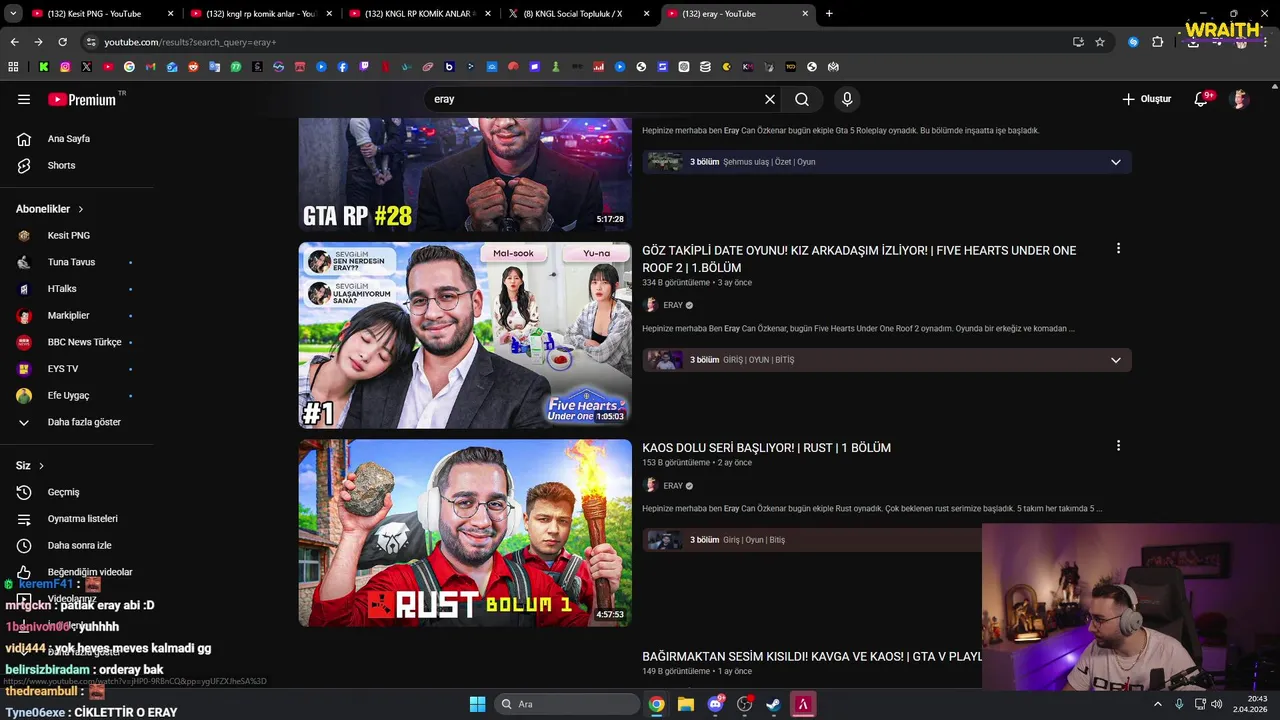
Task: Open the ERAY channel under Rust video
Action: coord(673,486)
